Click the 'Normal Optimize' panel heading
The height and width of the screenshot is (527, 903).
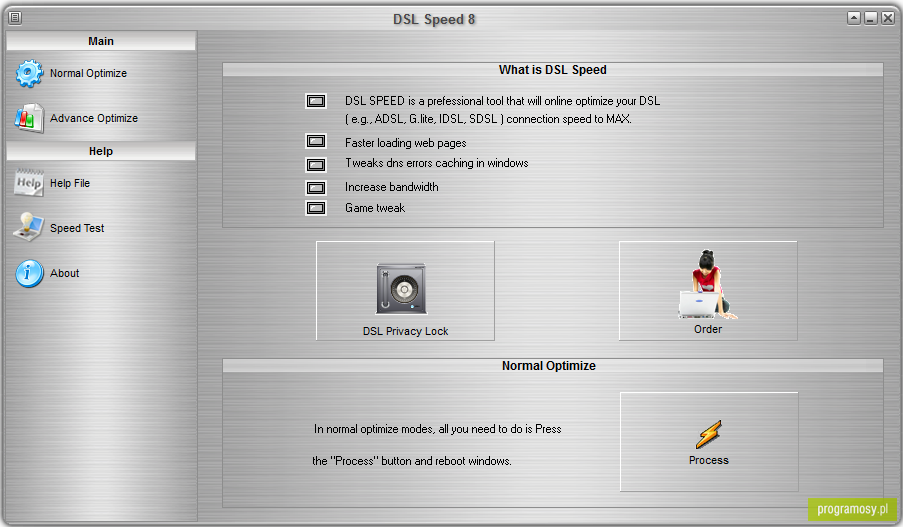point(549,366)
